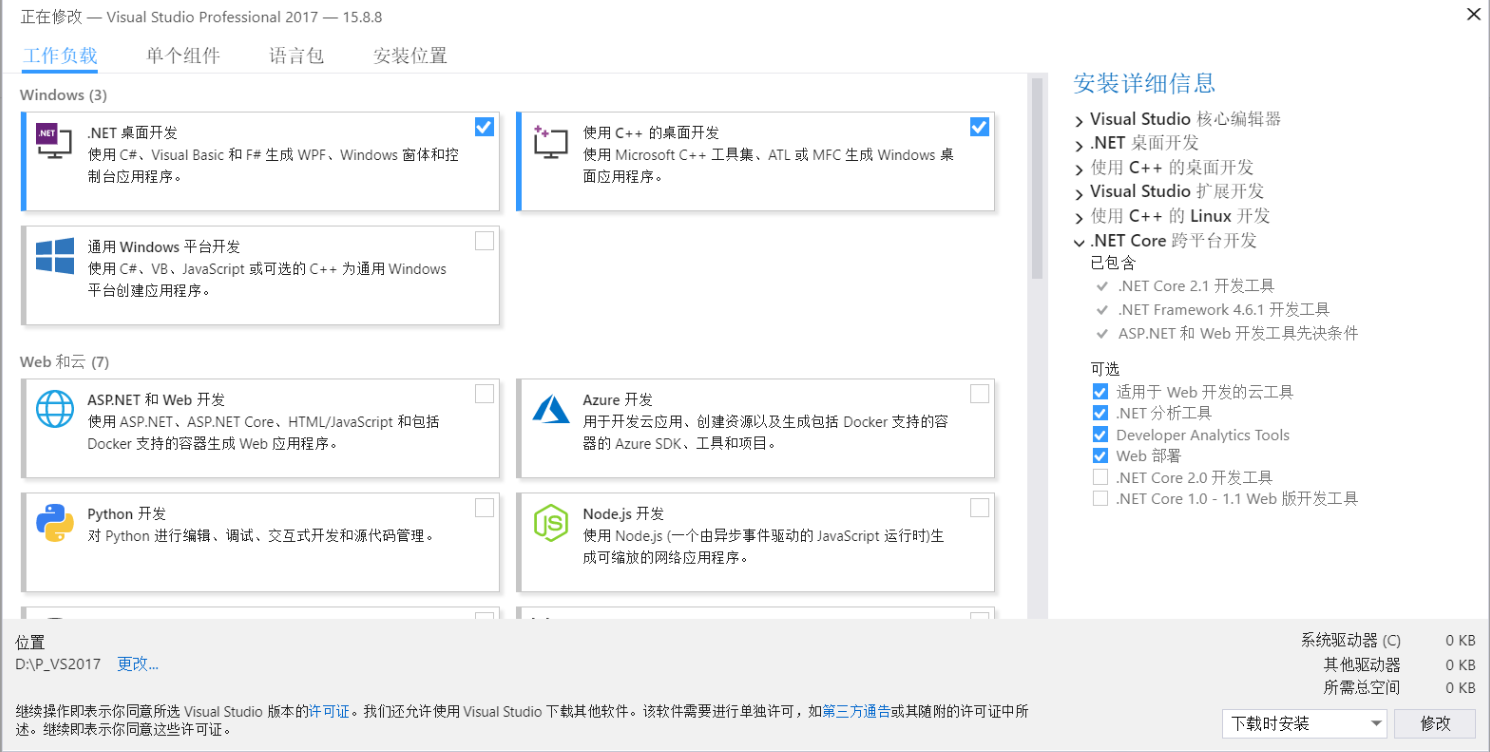Open the 单个组件 tab
The height and width of the screenshot is (752, 1490).
pyautogui.click(x=183, y=56)
